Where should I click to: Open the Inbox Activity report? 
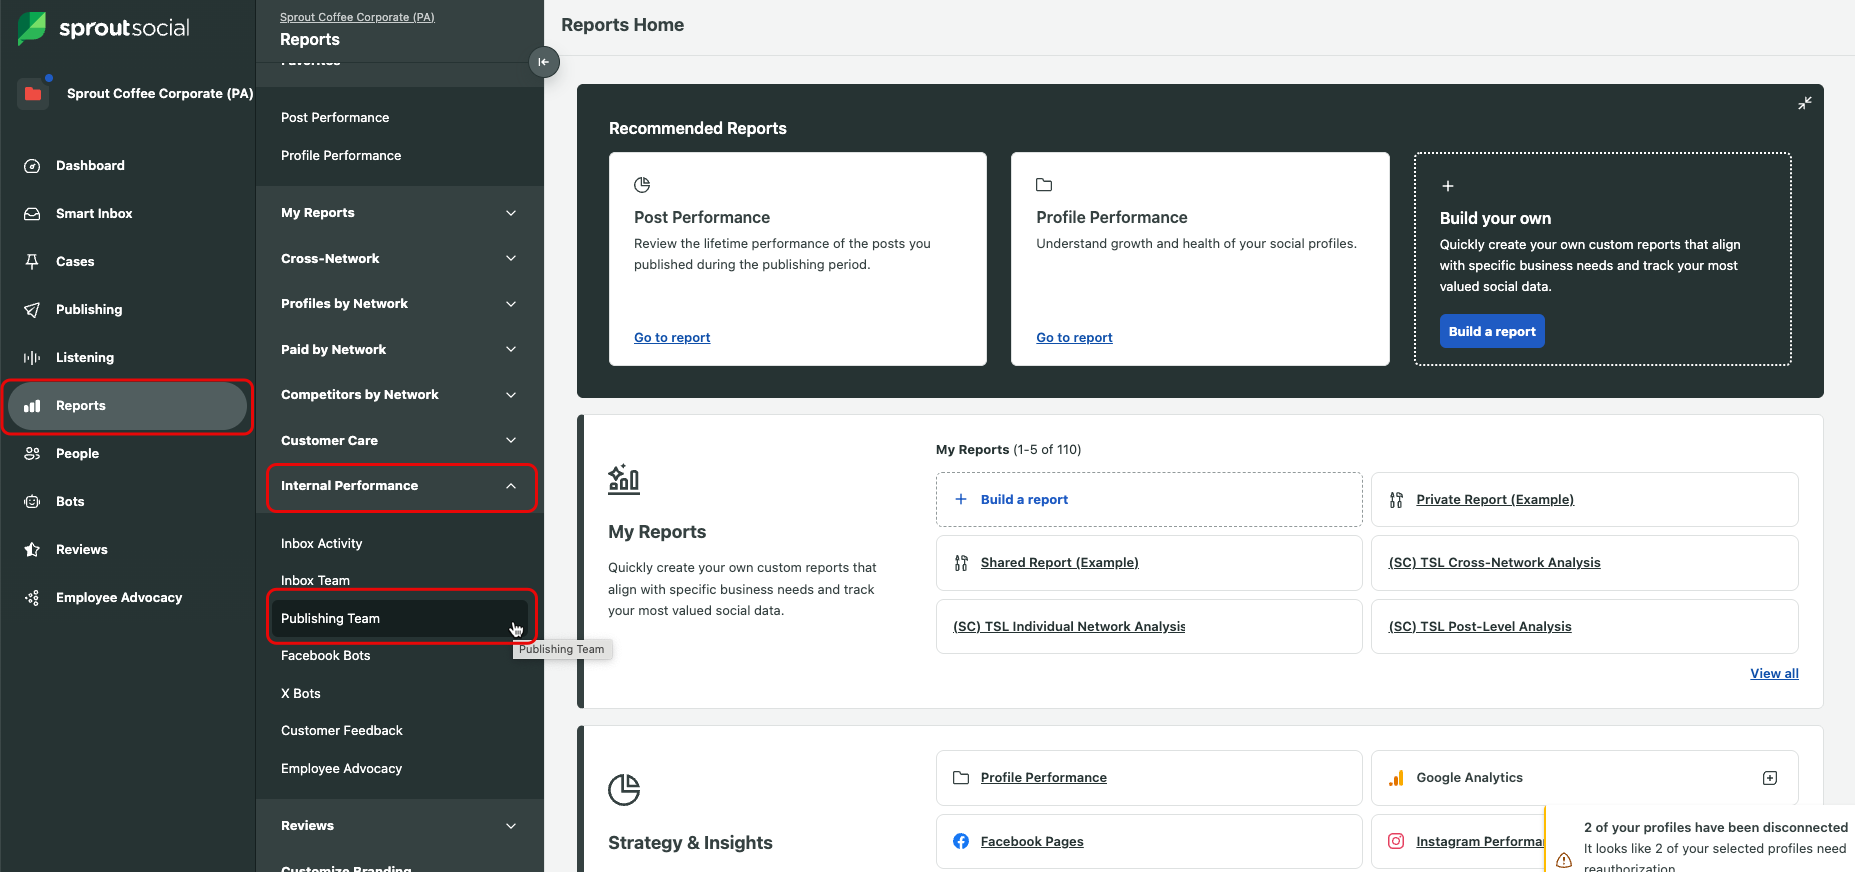pos(322,544)
